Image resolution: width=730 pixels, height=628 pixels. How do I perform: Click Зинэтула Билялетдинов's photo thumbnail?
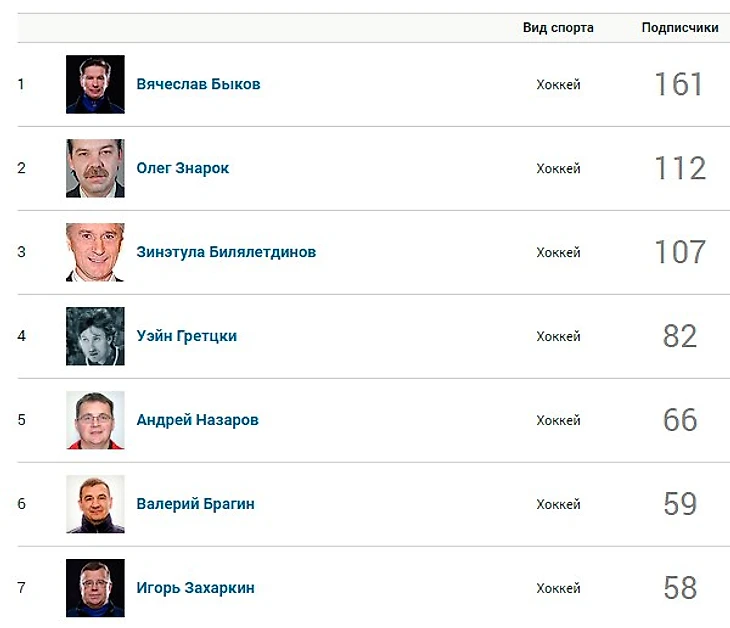click(x=95, y=252)
